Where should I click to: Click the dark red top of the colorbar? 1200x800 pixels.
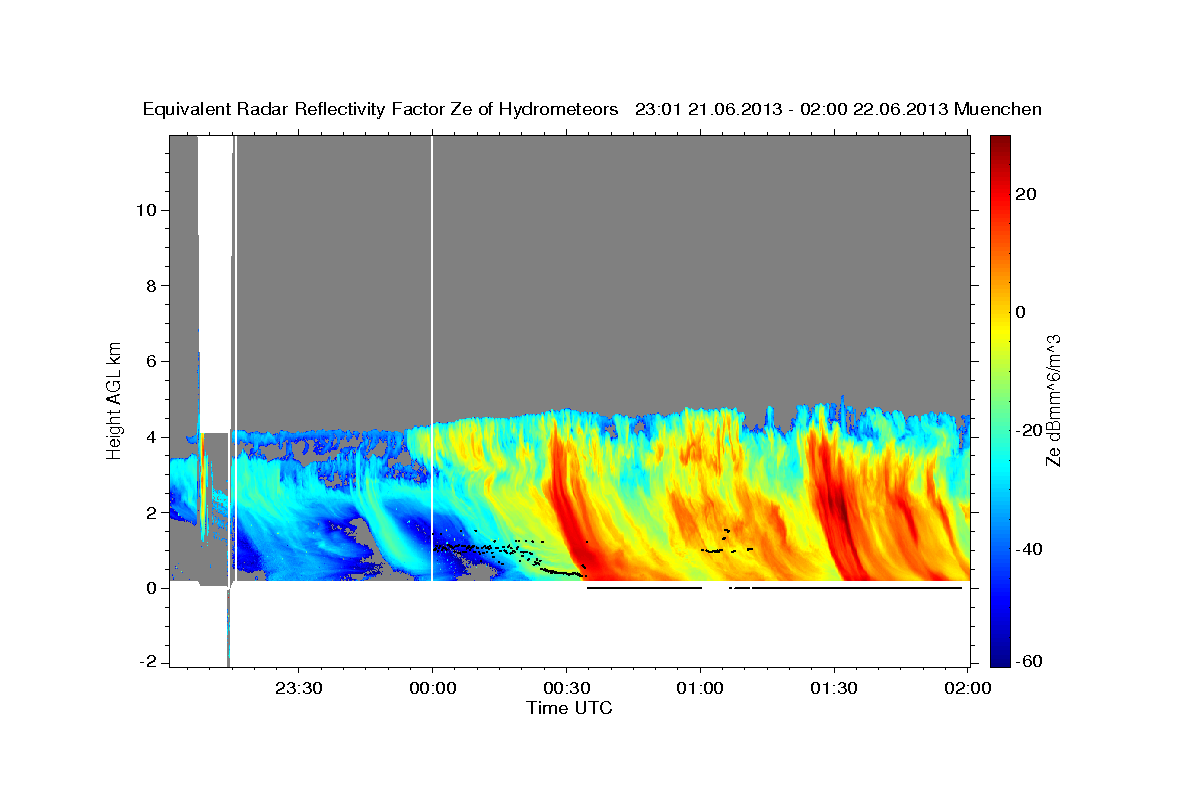coord(999,147)
